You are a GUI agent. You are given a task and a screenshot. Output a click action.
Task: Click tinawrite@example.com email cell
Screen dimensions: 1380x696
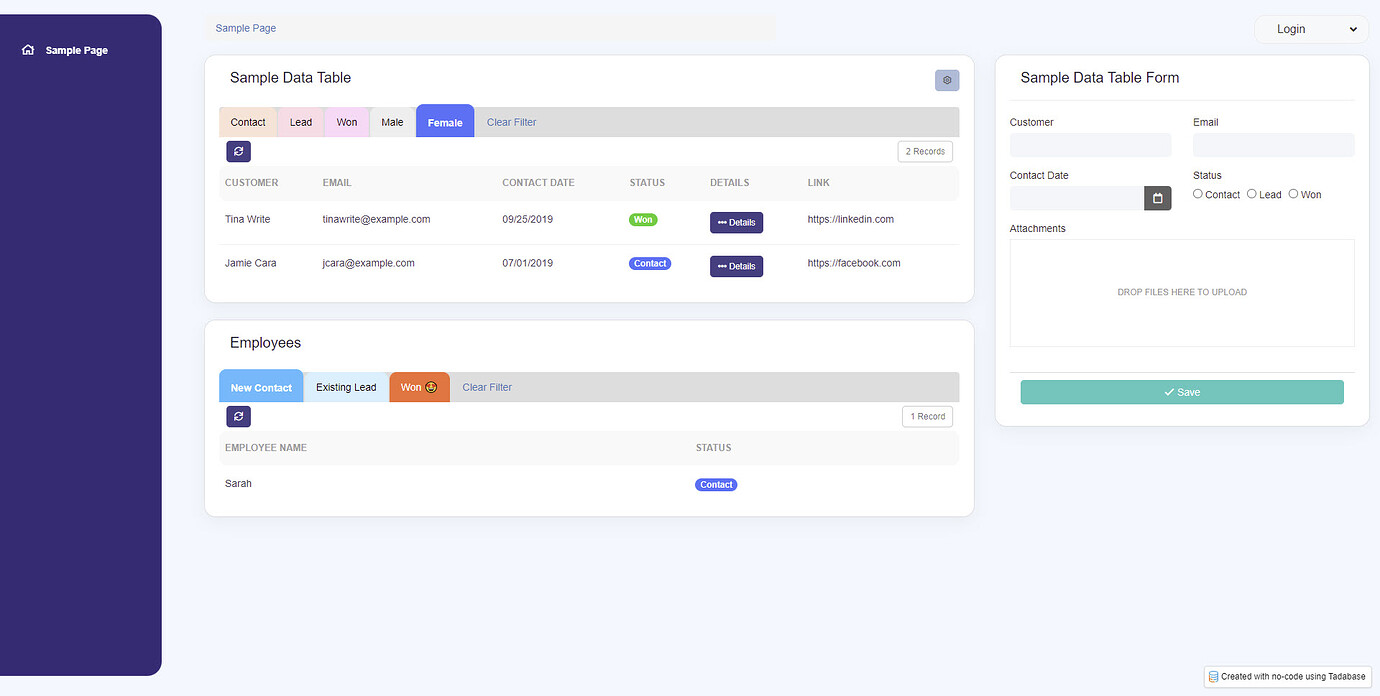[376, 219]
